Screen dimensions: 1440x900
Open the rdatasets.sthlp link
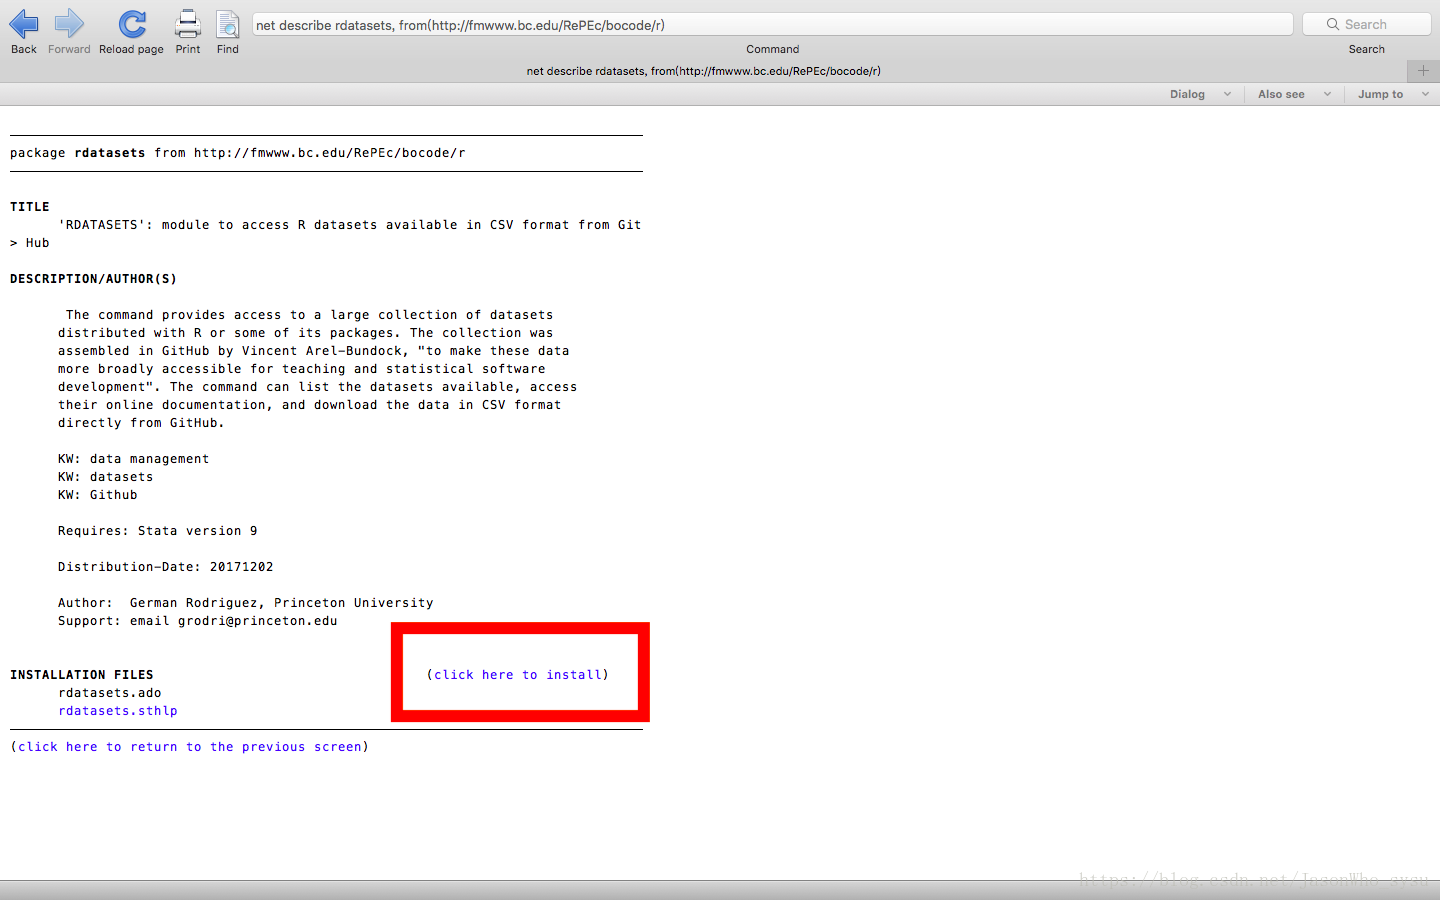coord(118,711)
